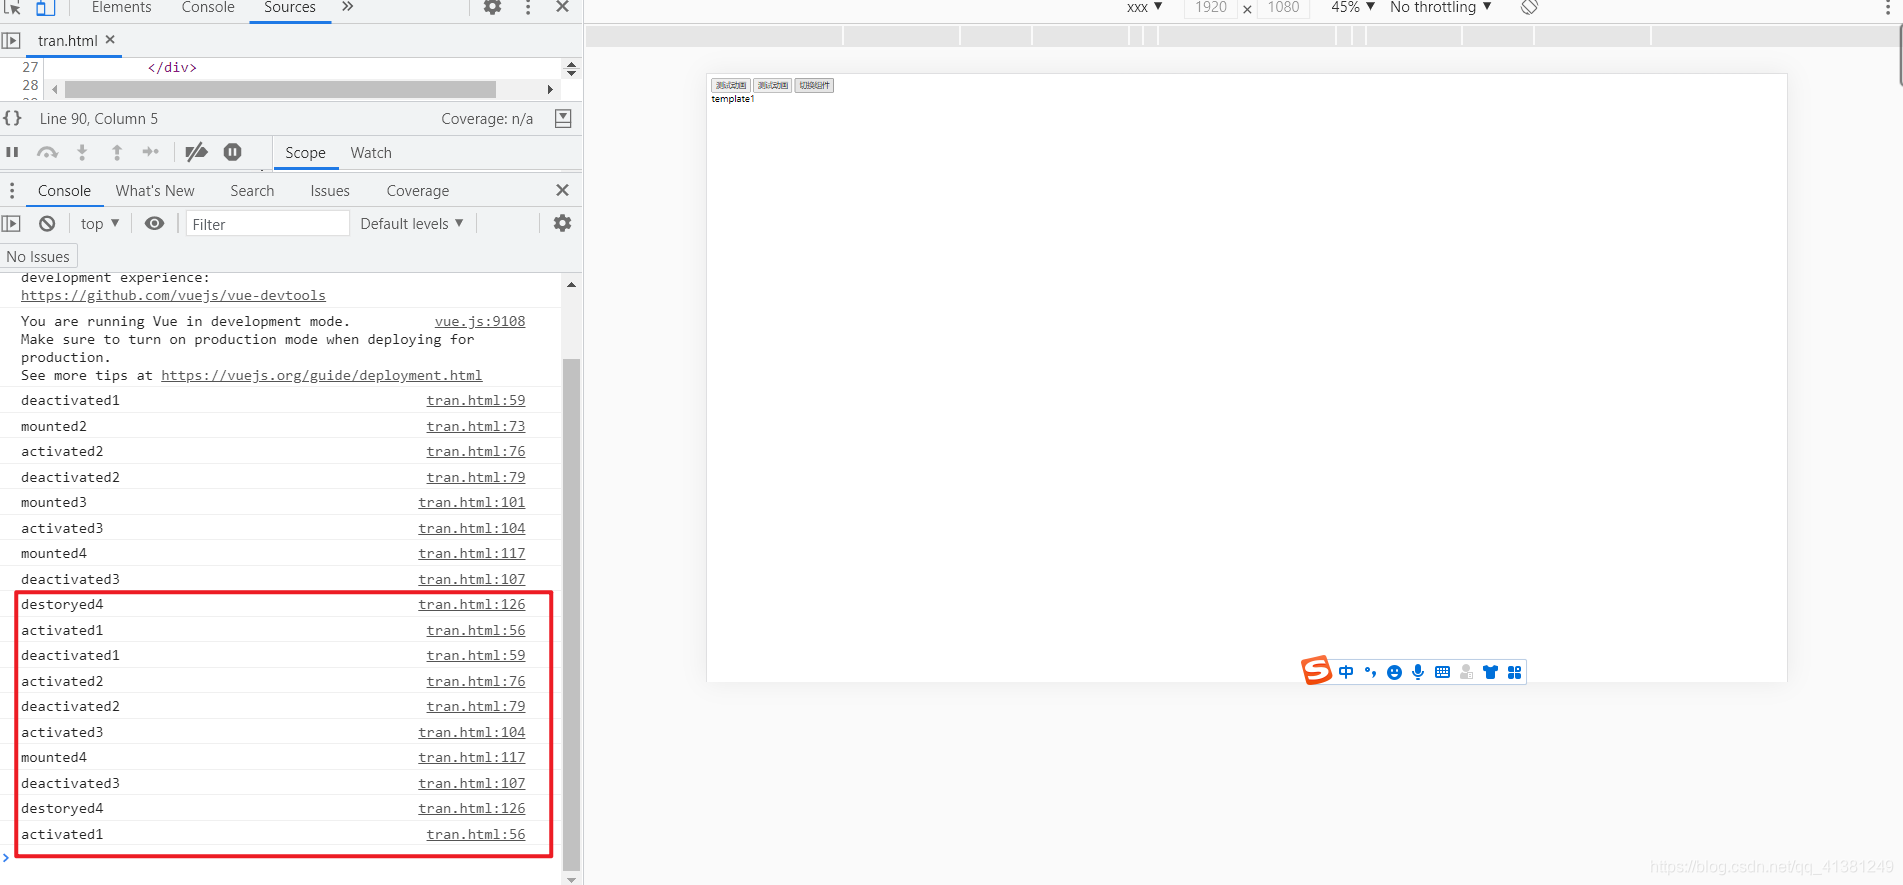Open the What's New drawer tab

(x=155, y=191)
